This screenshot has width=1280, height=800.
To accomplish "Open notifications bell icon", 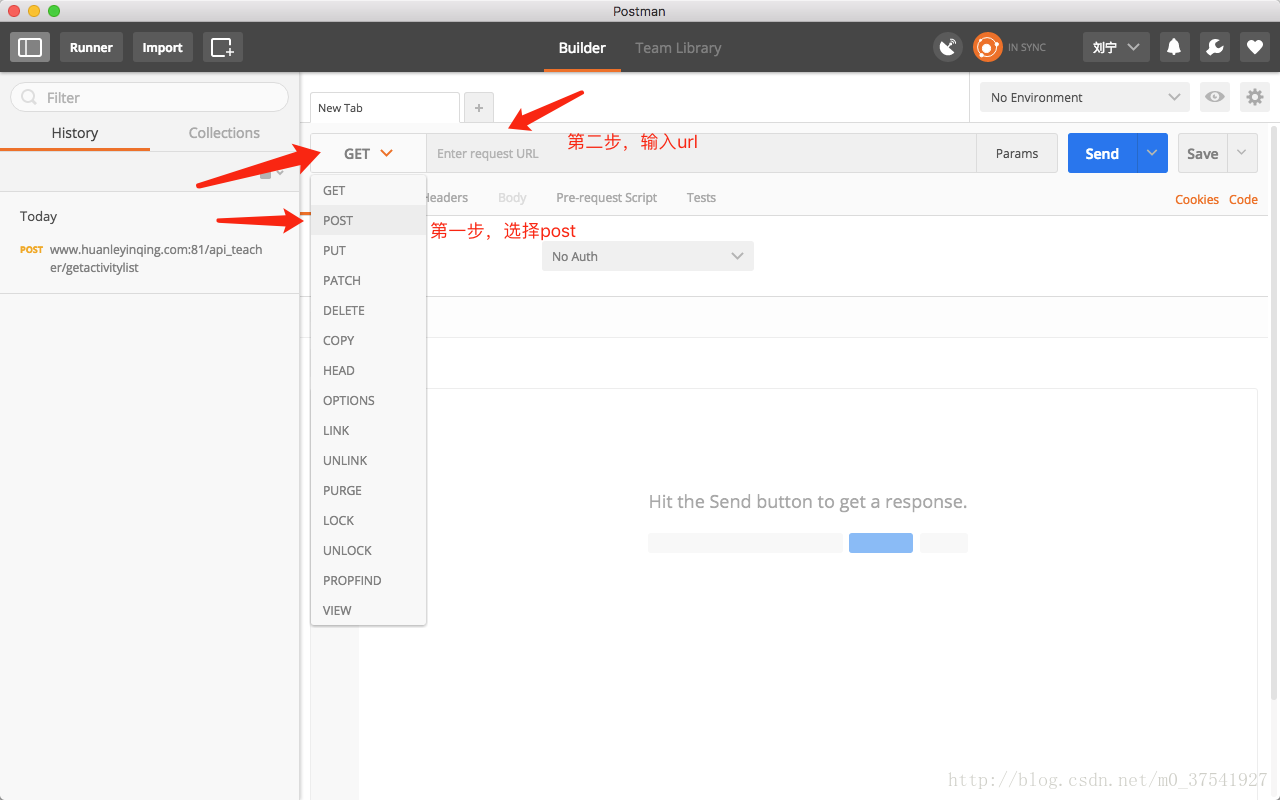I will pyautogui.click(x=1174, y=47).
